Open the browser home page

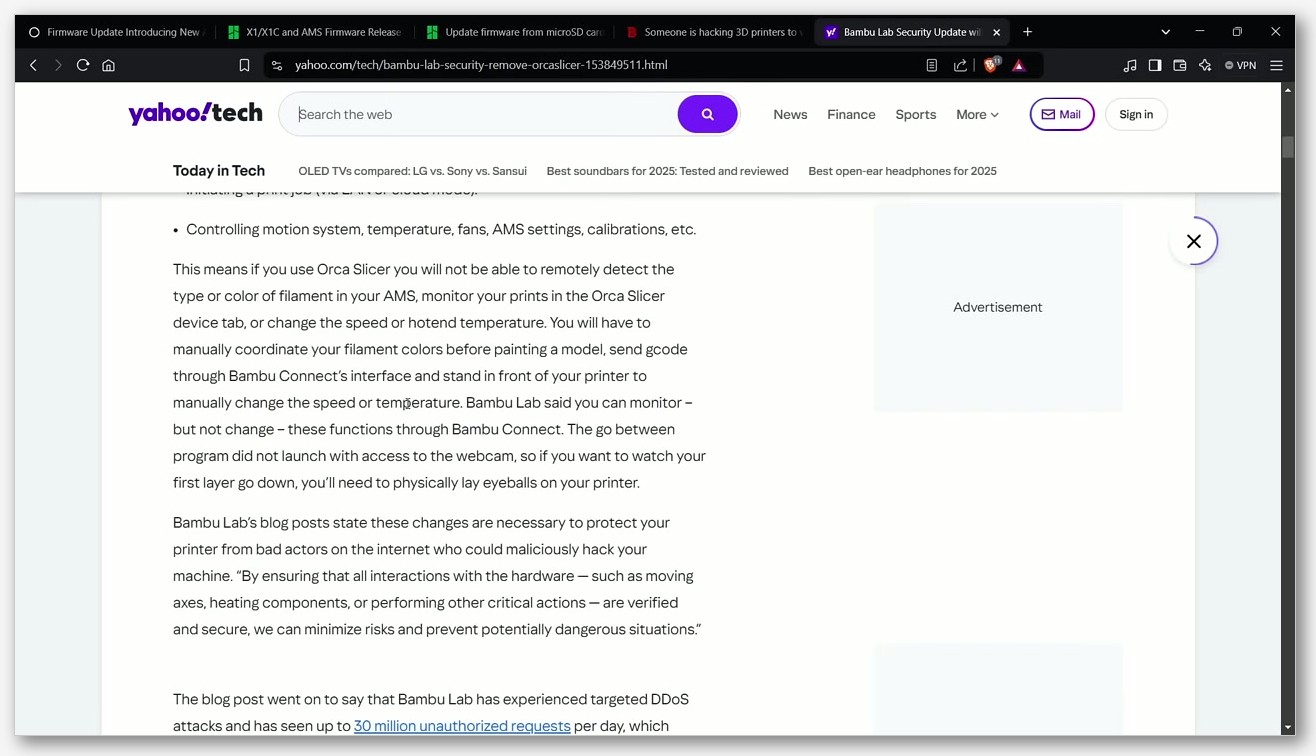point(109,65)
